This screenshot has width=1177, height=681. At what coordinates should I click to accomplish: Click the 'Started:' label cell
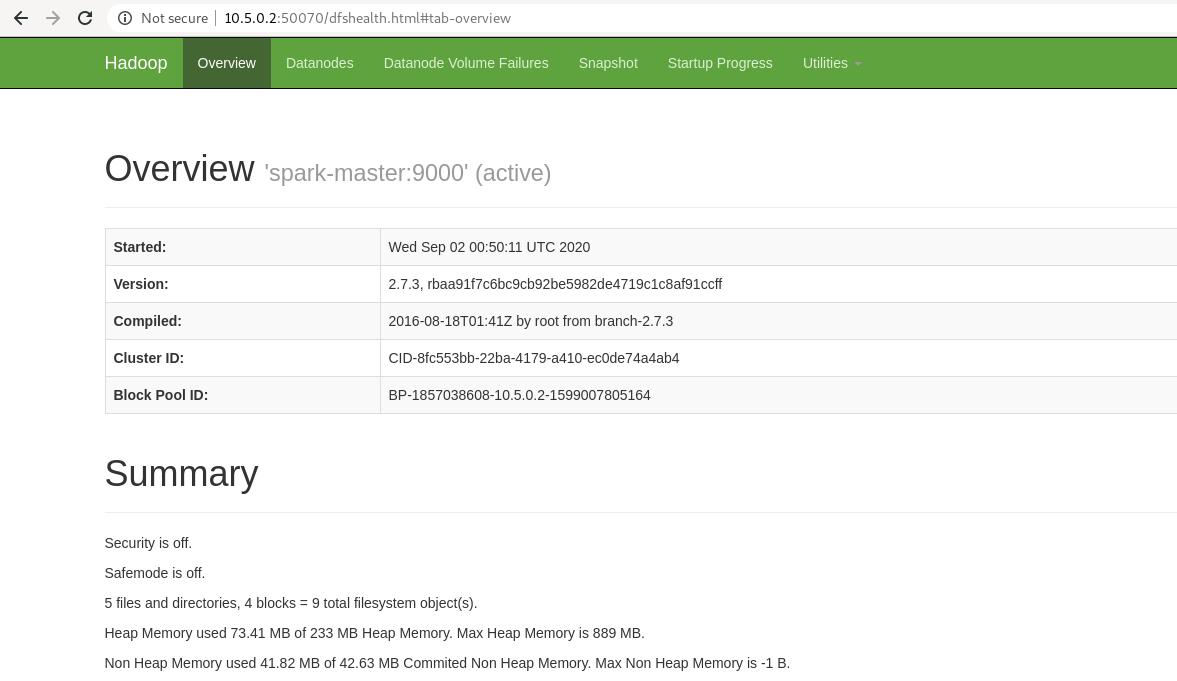(x=242, y=247)
